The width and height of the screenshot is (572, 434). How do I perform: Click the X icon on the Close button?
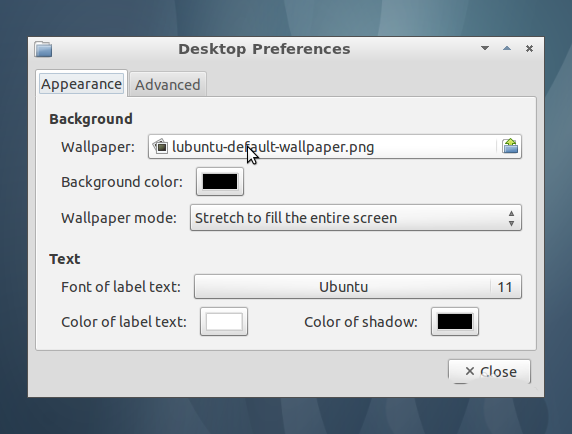[x=469, y=371]
